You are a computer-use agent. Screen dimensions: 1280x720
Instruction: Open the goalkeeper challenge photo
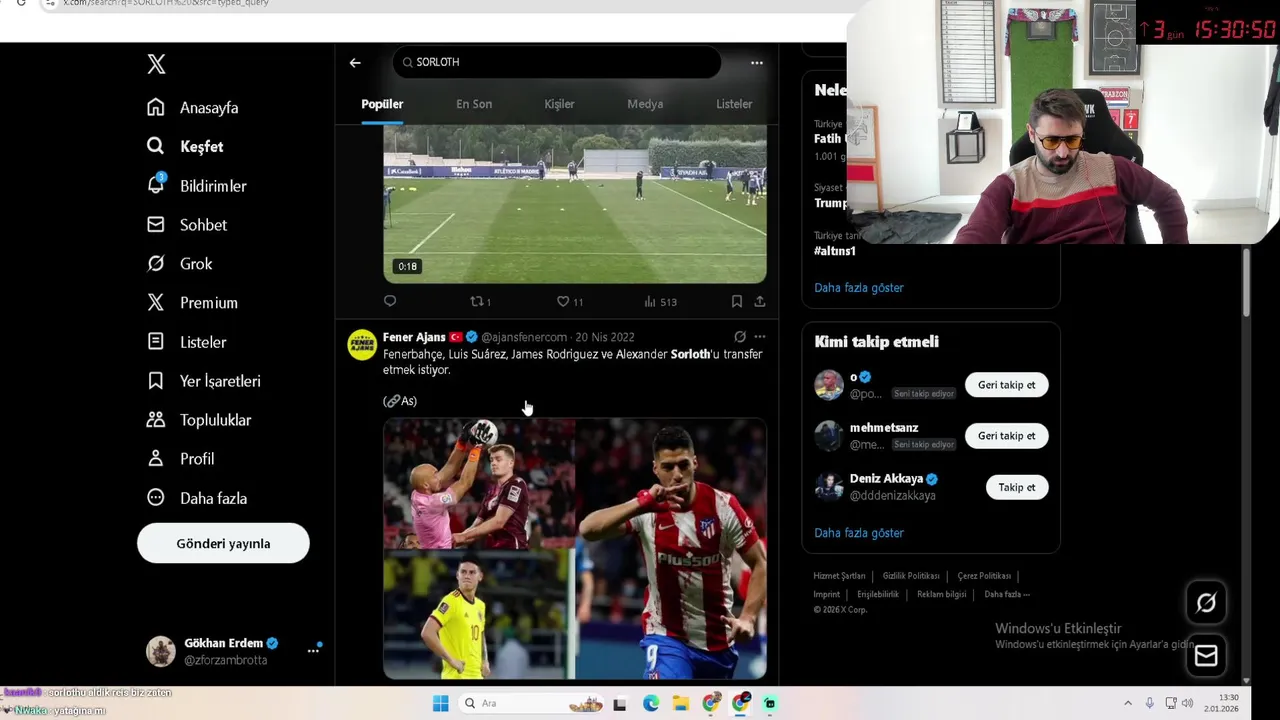click(479, 484)
